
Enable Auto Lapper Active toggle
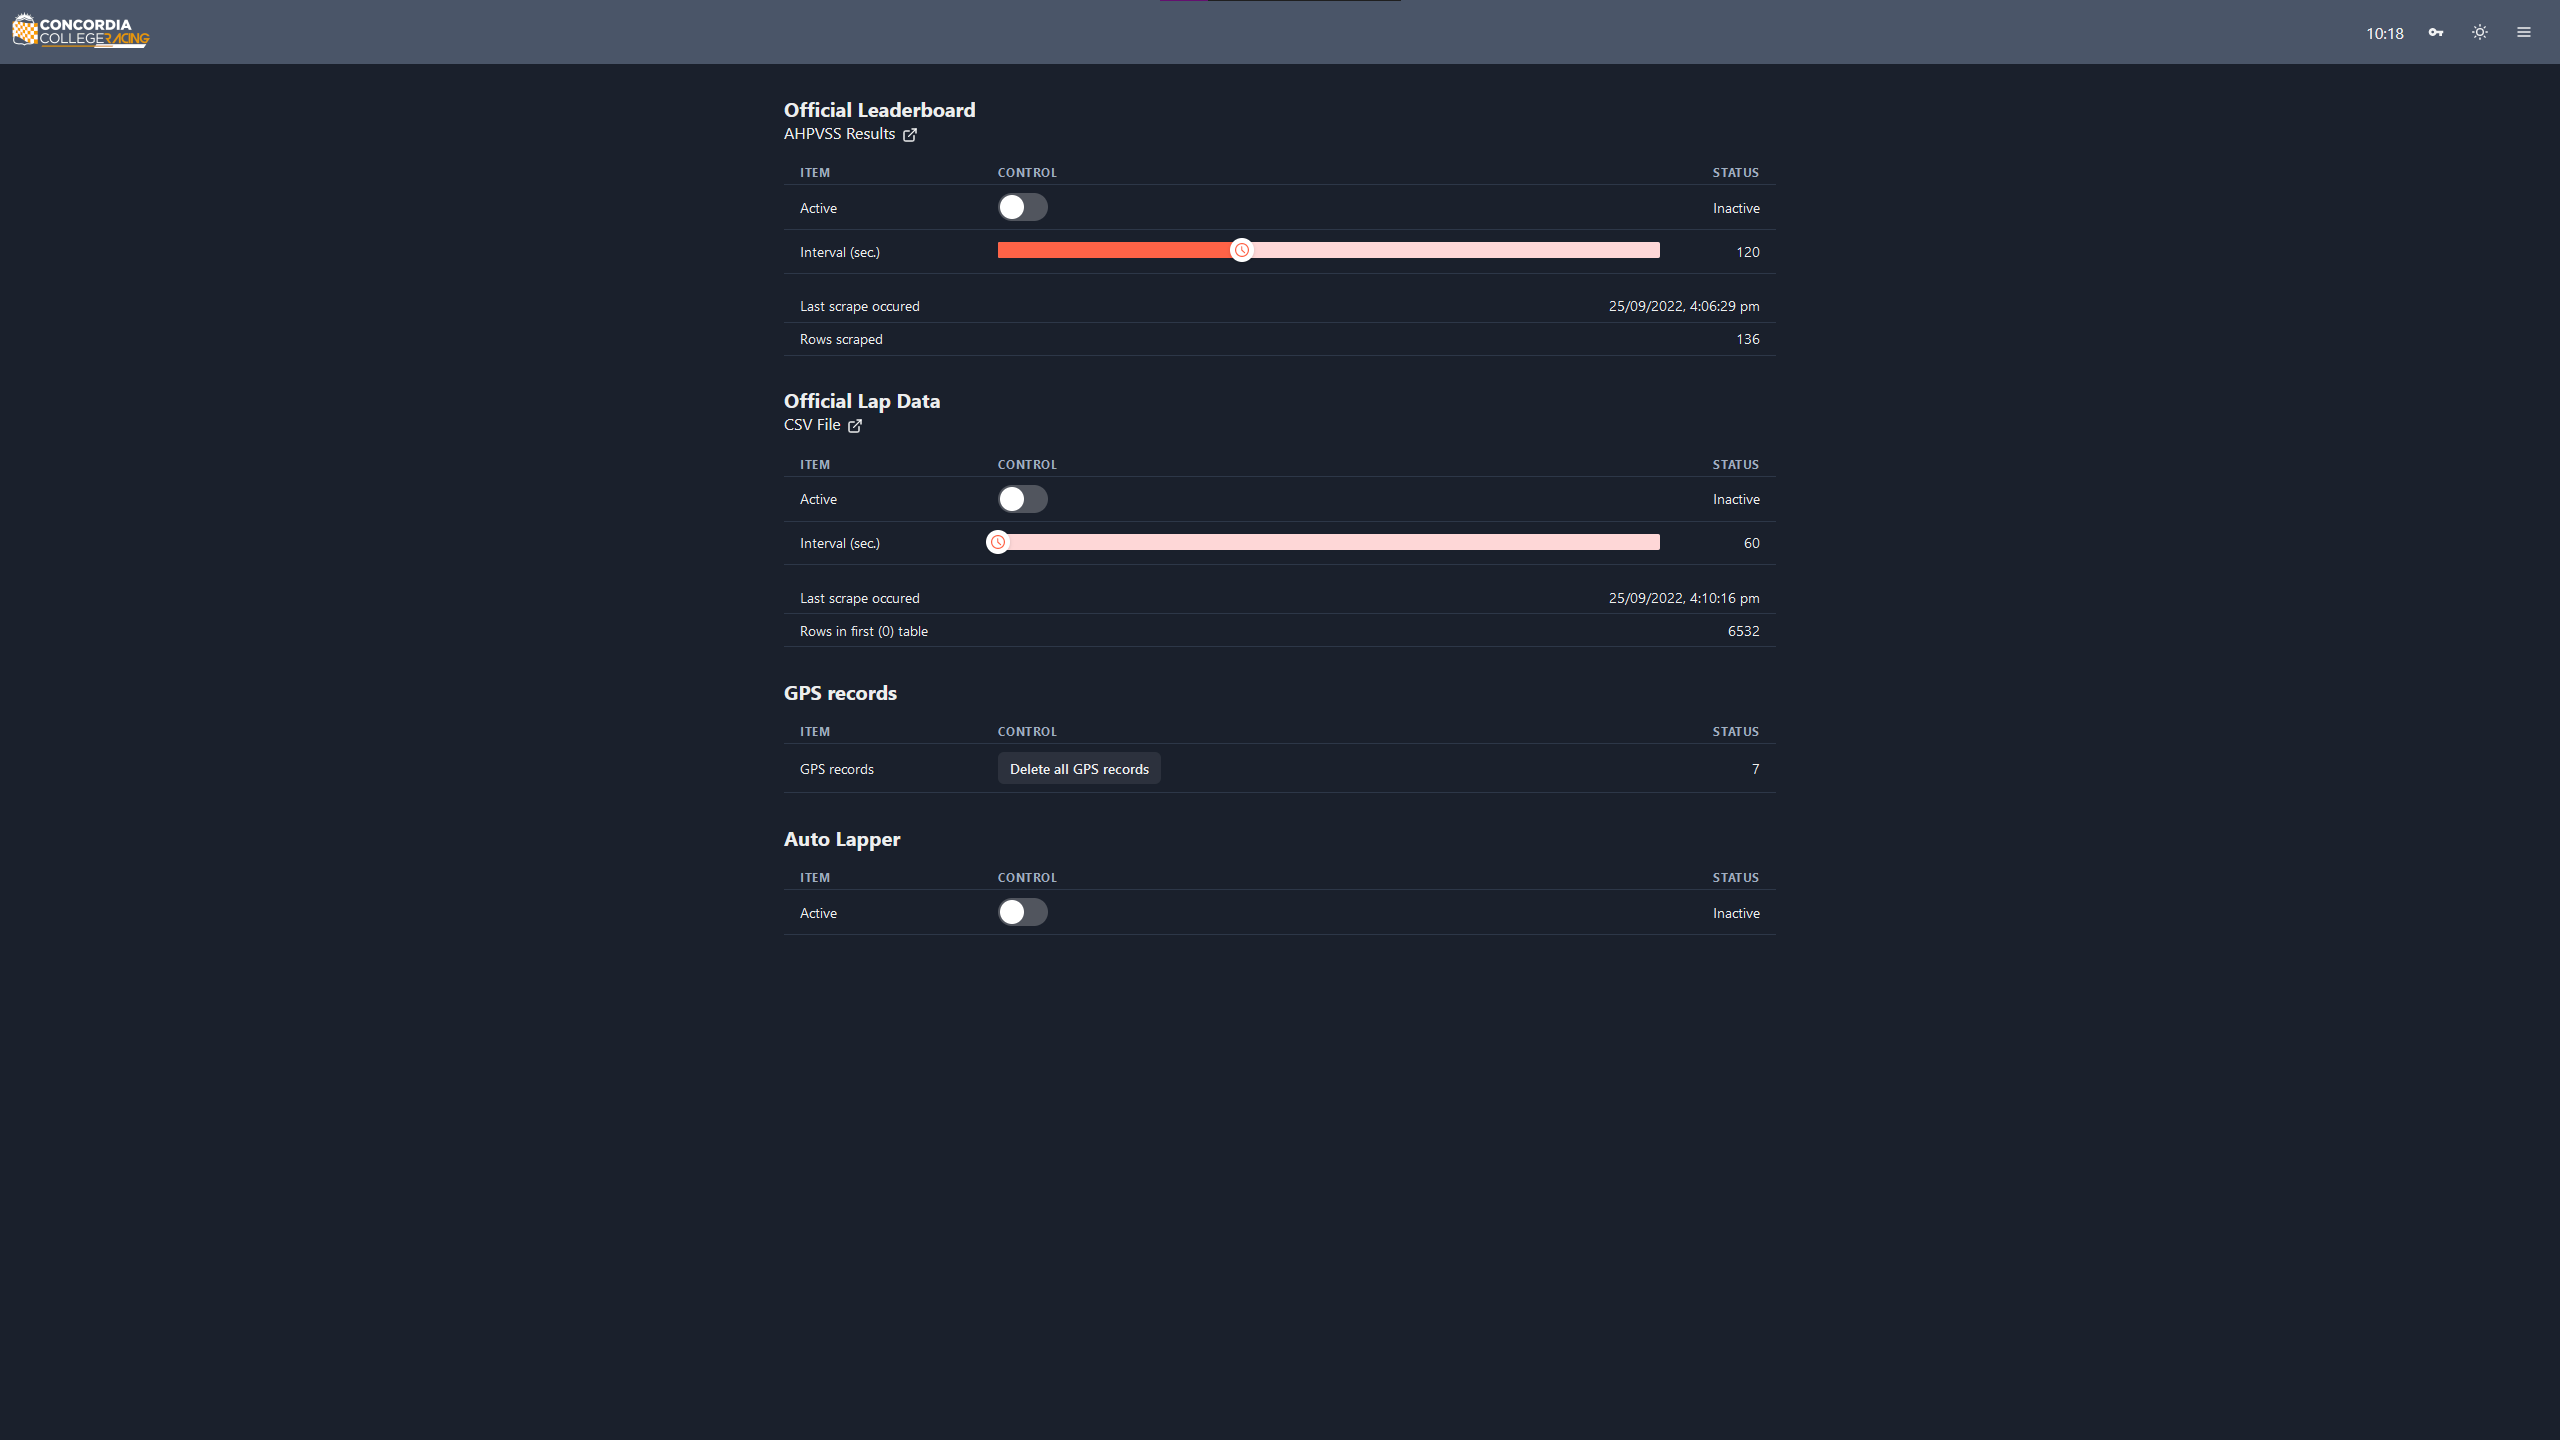1022,911
